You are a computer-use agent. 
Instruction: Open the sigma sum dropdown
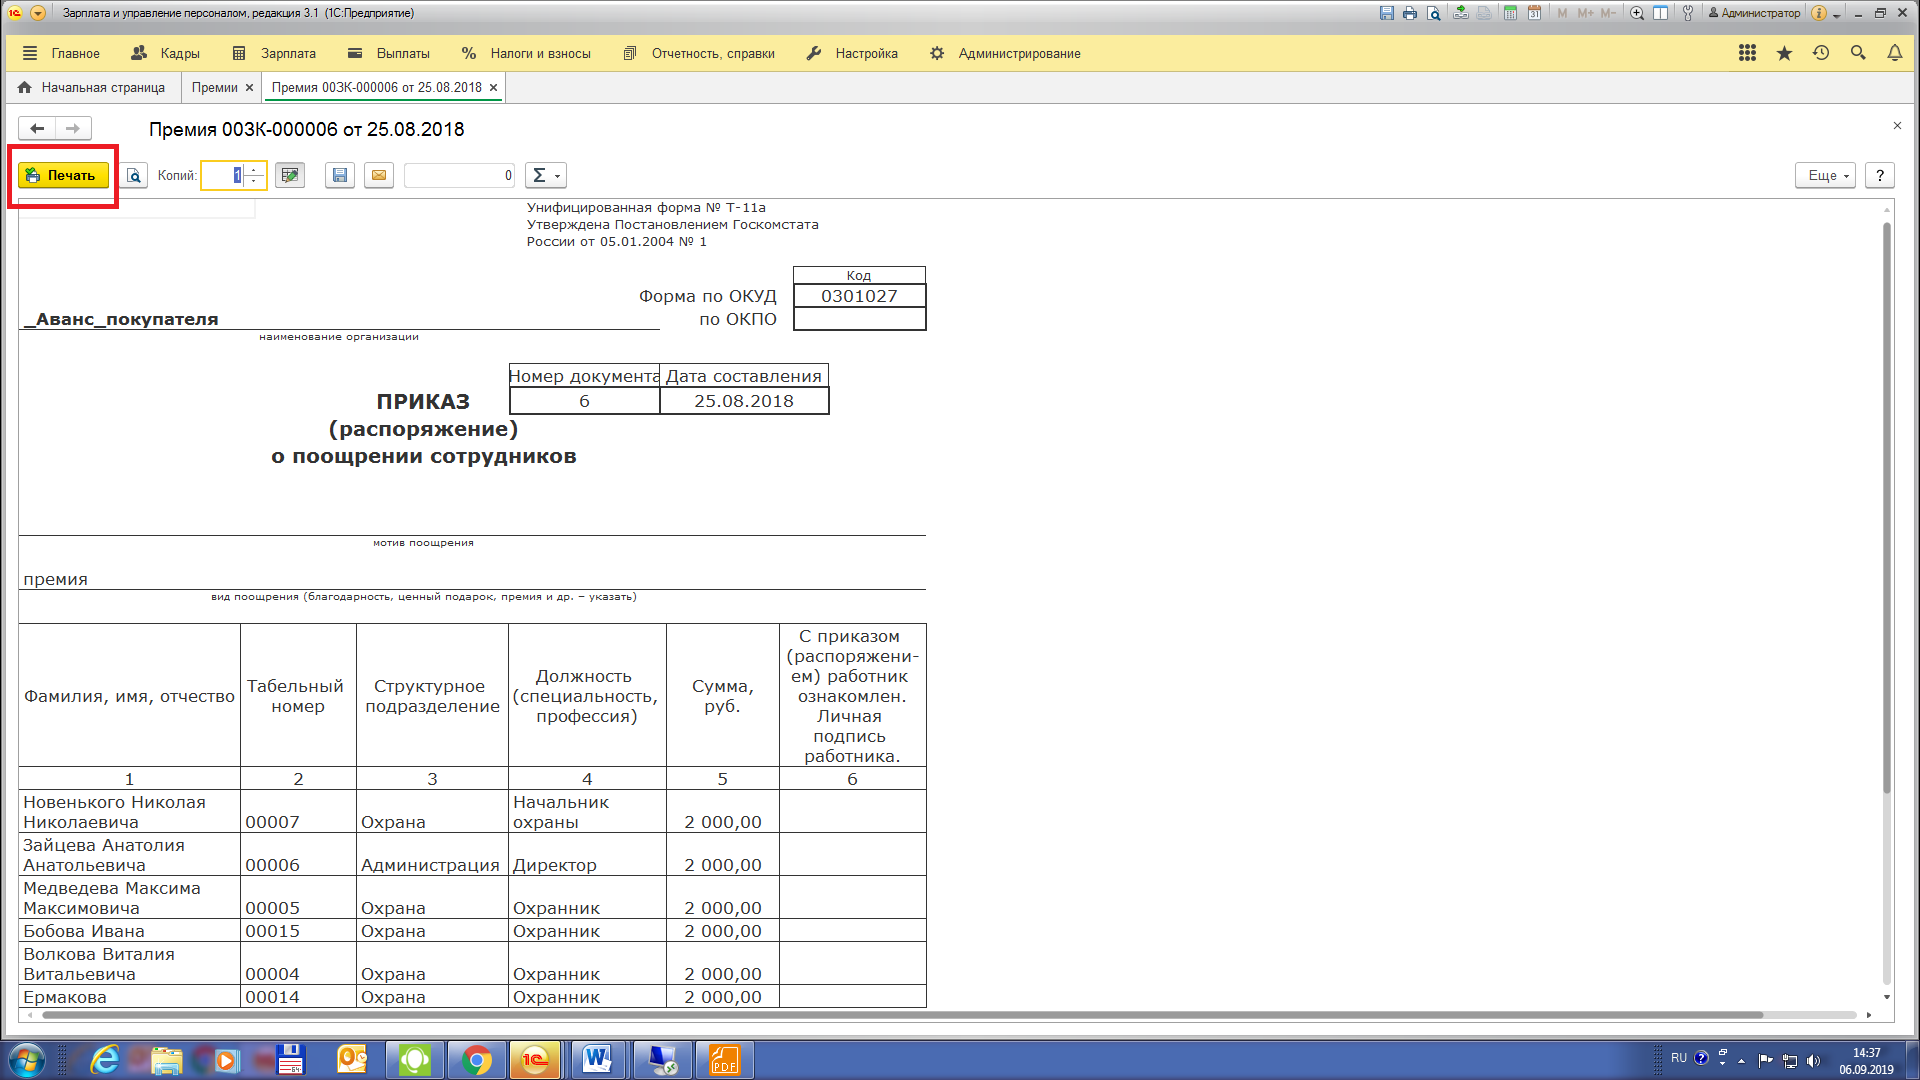(x=545, y=175)
